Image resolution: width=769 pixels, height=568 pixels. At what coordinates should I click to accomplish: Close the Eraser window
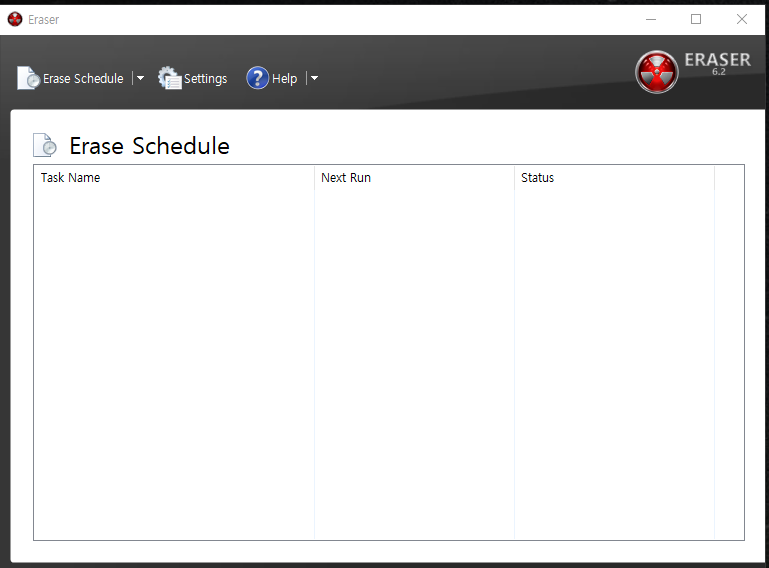(x=742, y=19)
